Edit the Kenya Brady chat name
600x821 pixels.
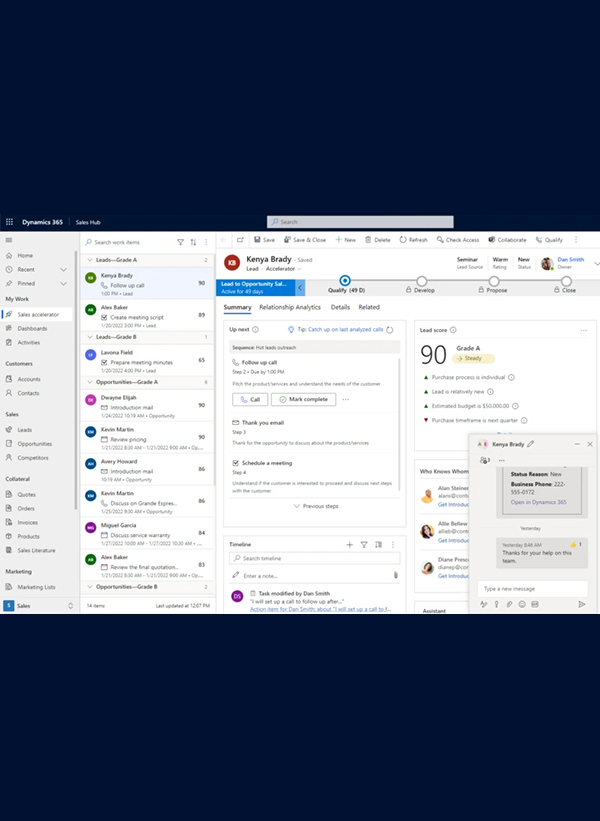[531, 444]
